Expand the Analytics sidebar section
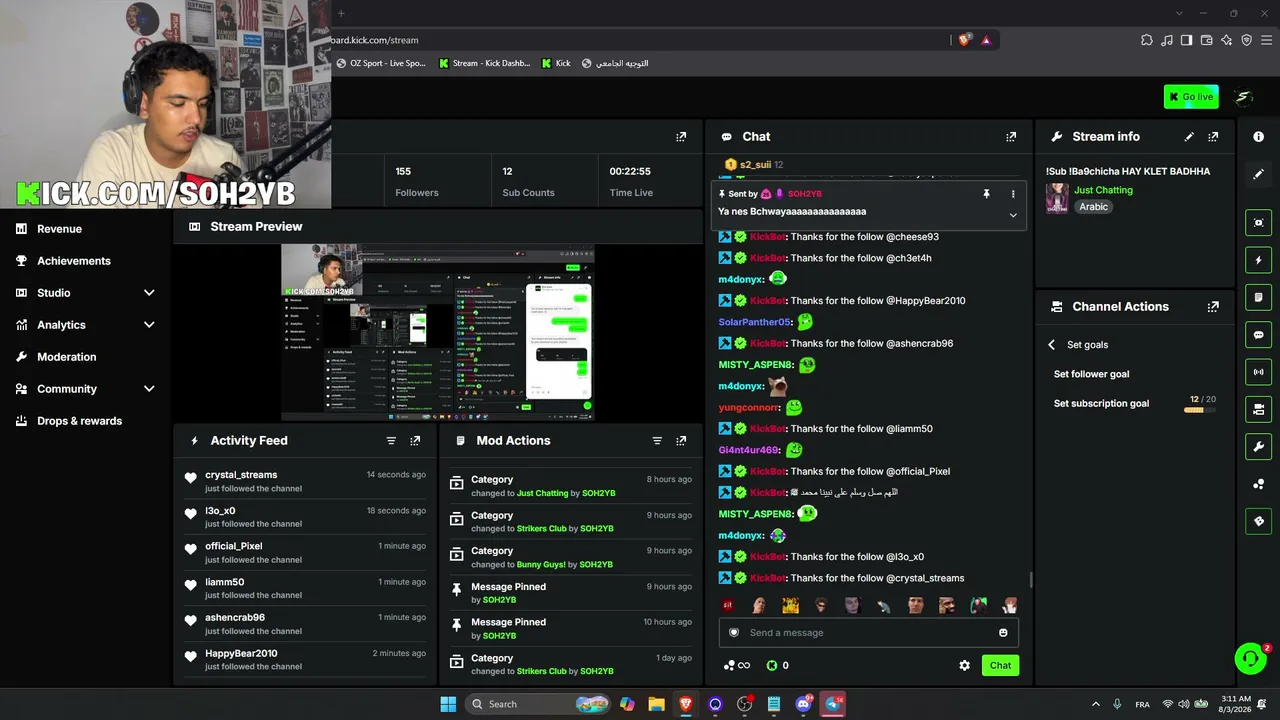The width and height of the screenshot is (1280, 720). pos(149,325)
